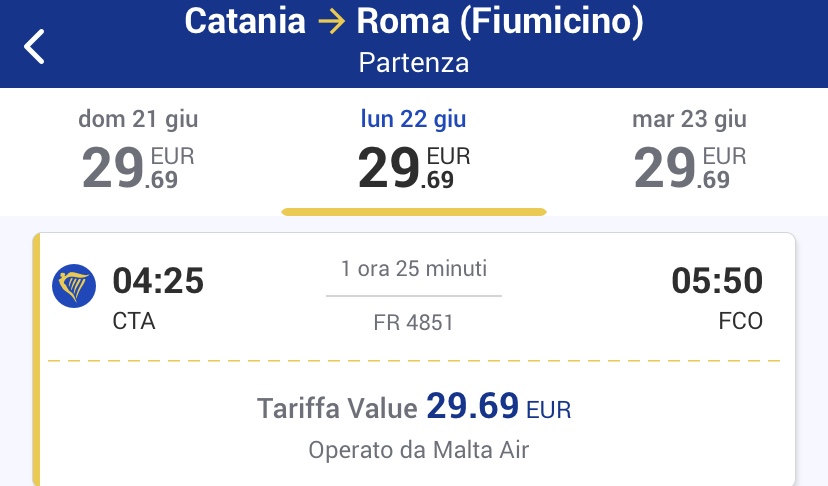
Task: Click the CTA departure airport code
Action: coord(134,322)
